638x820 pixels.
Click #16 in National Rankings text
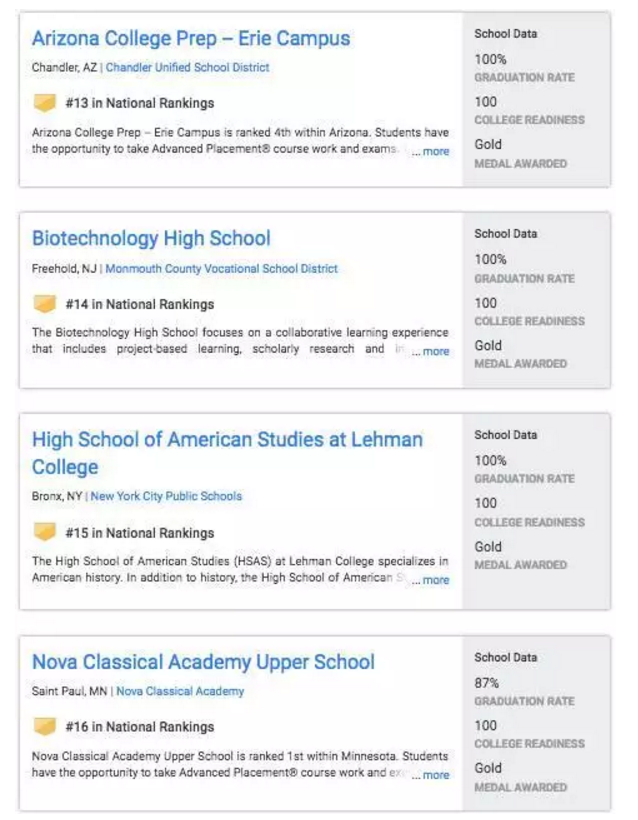tap(139, 727)
